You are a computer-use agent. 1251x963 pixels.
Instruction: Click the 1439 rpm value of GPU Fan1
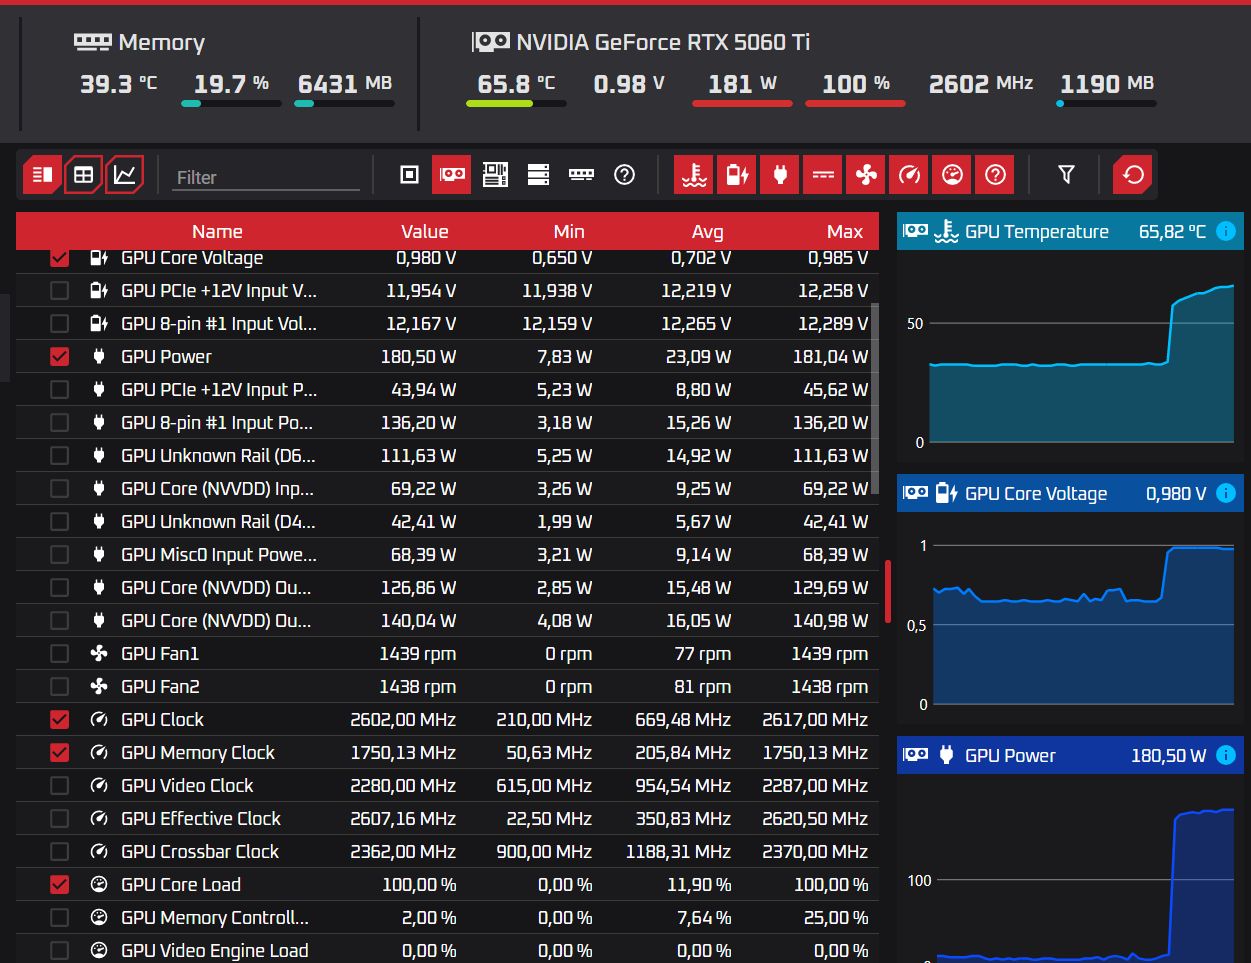[x=417, y=653]
